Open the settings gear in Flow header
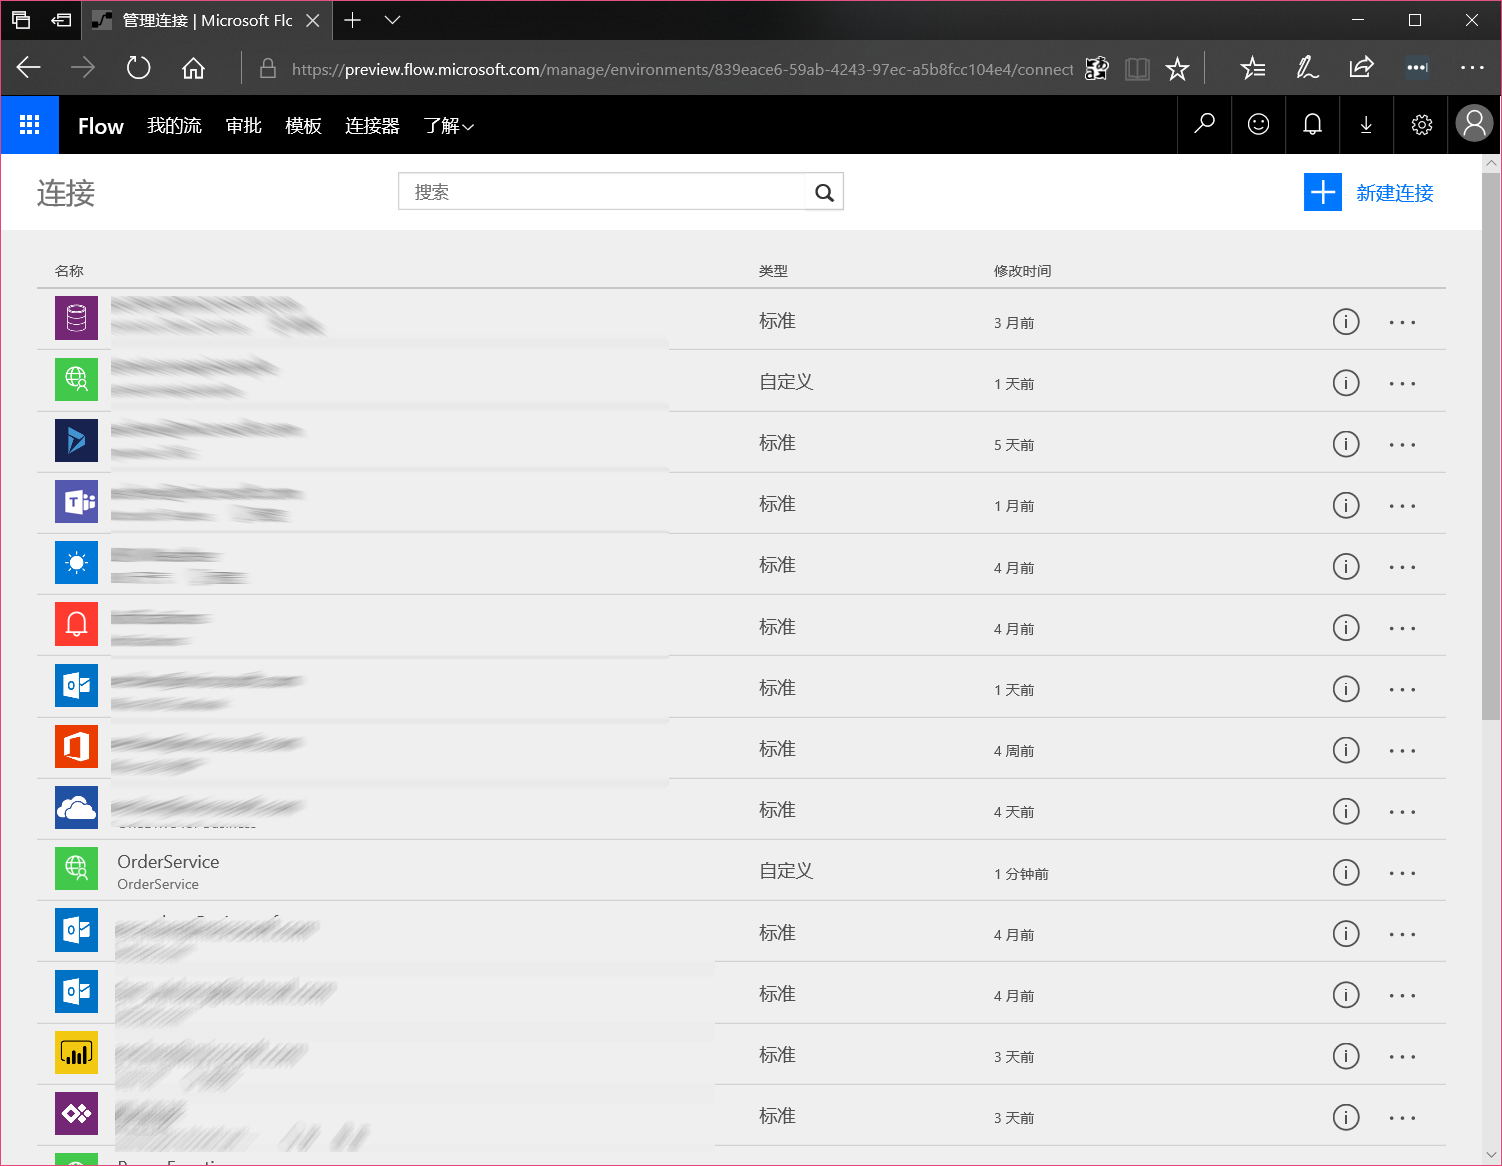The height and width of the screenshot is (1166, 1502). point(1421,124)
